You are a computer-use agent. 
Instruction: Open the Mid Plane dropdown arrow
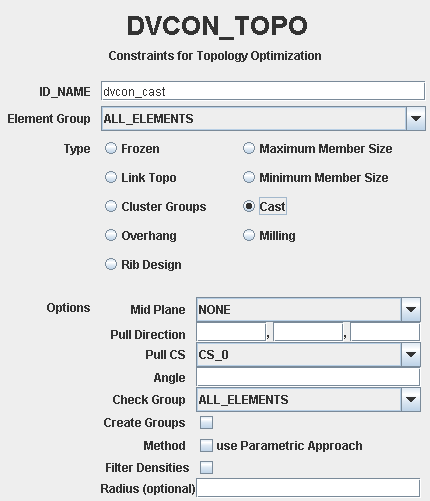(x=411, y=310)
